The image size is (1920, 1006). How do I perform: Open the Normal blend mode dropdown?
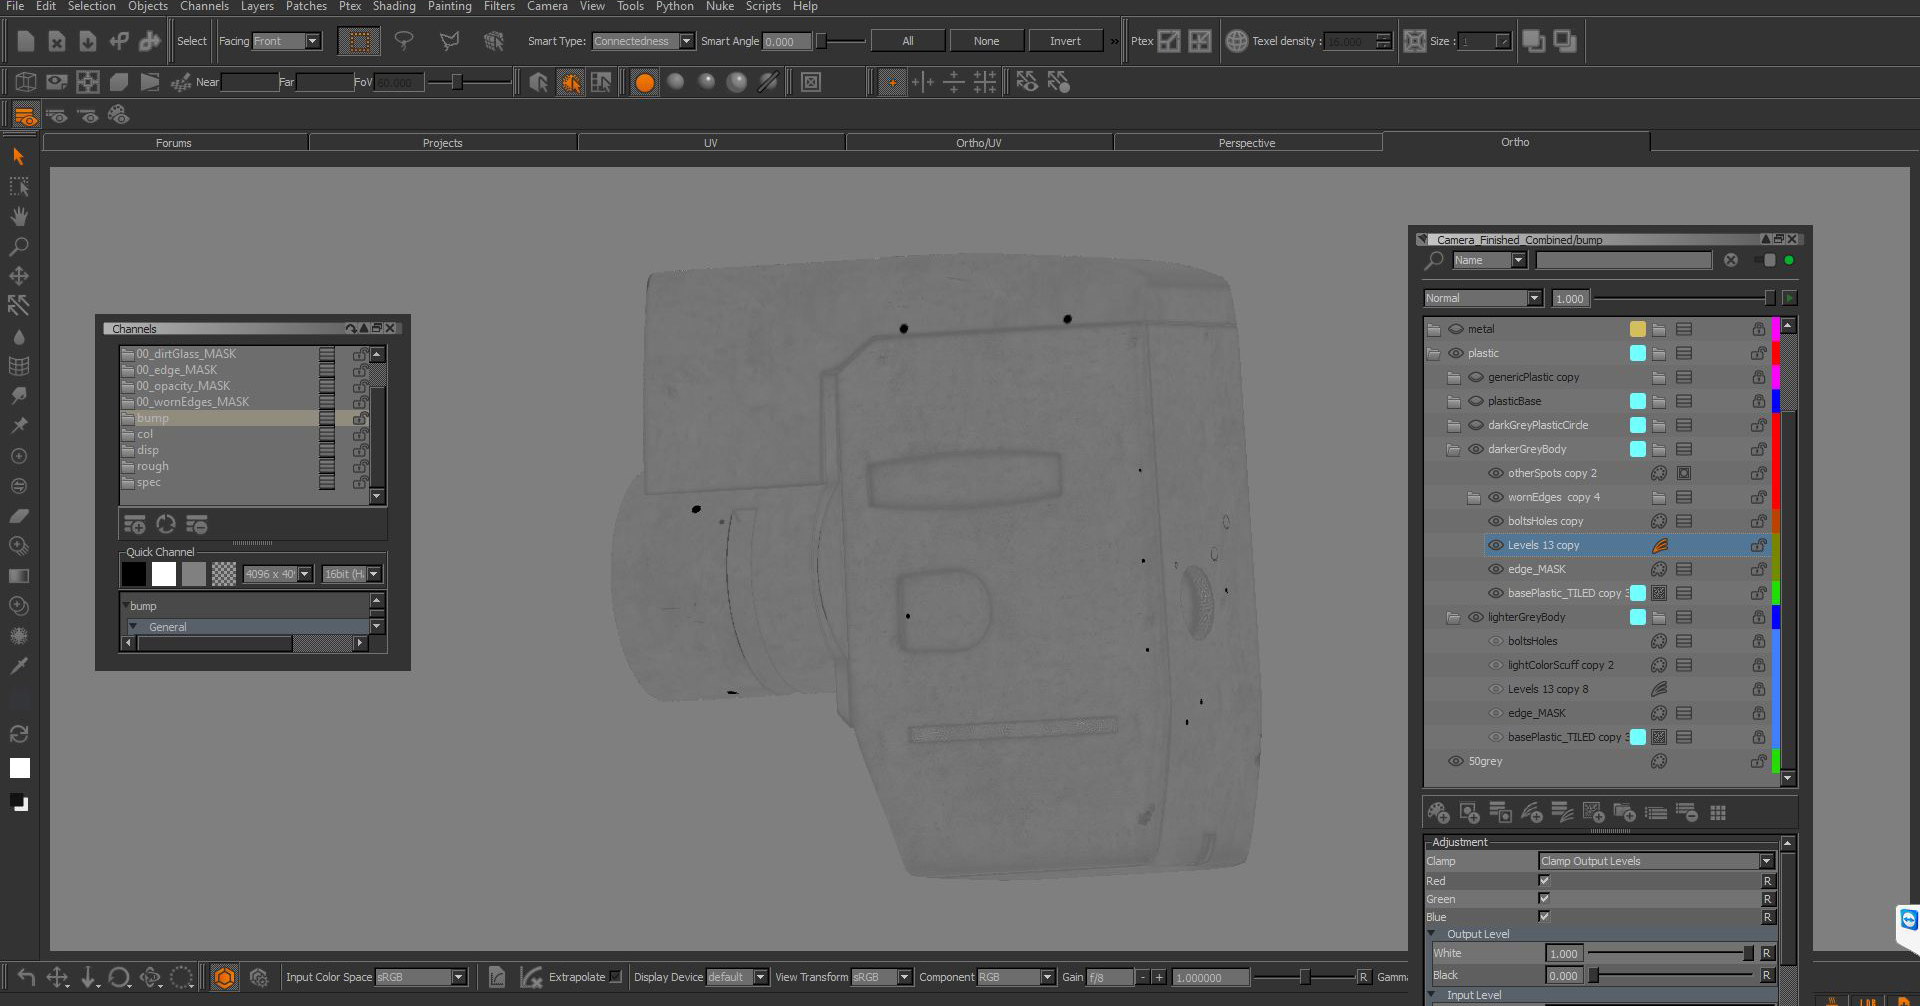[1483, 298]
